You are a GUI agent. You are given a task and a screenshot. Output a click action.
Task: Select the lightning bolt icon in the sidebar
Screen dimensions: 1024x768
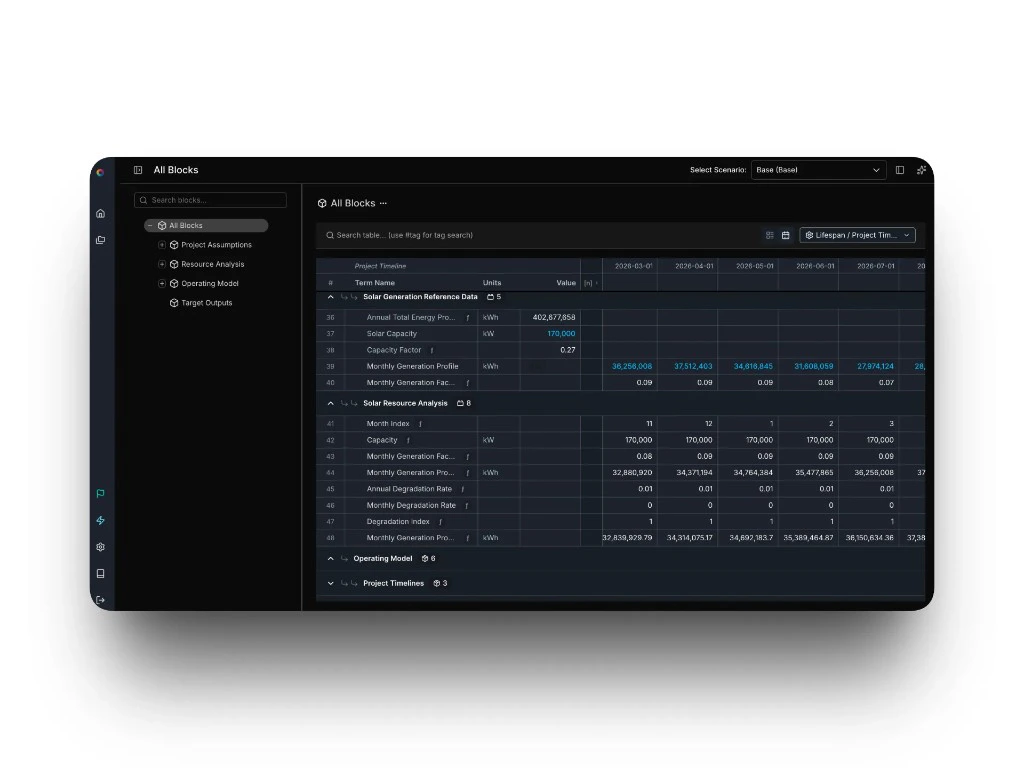coord(100,520)
